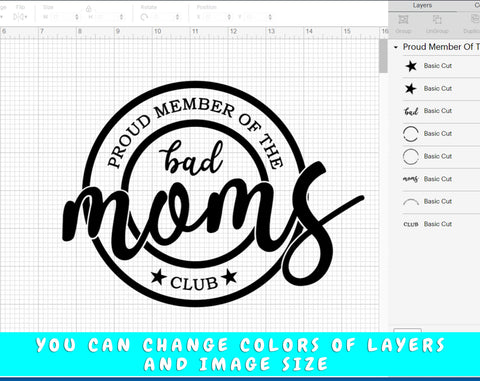Select the star right of CLUB
Screen dimensions: 480x381
(229, 276)
